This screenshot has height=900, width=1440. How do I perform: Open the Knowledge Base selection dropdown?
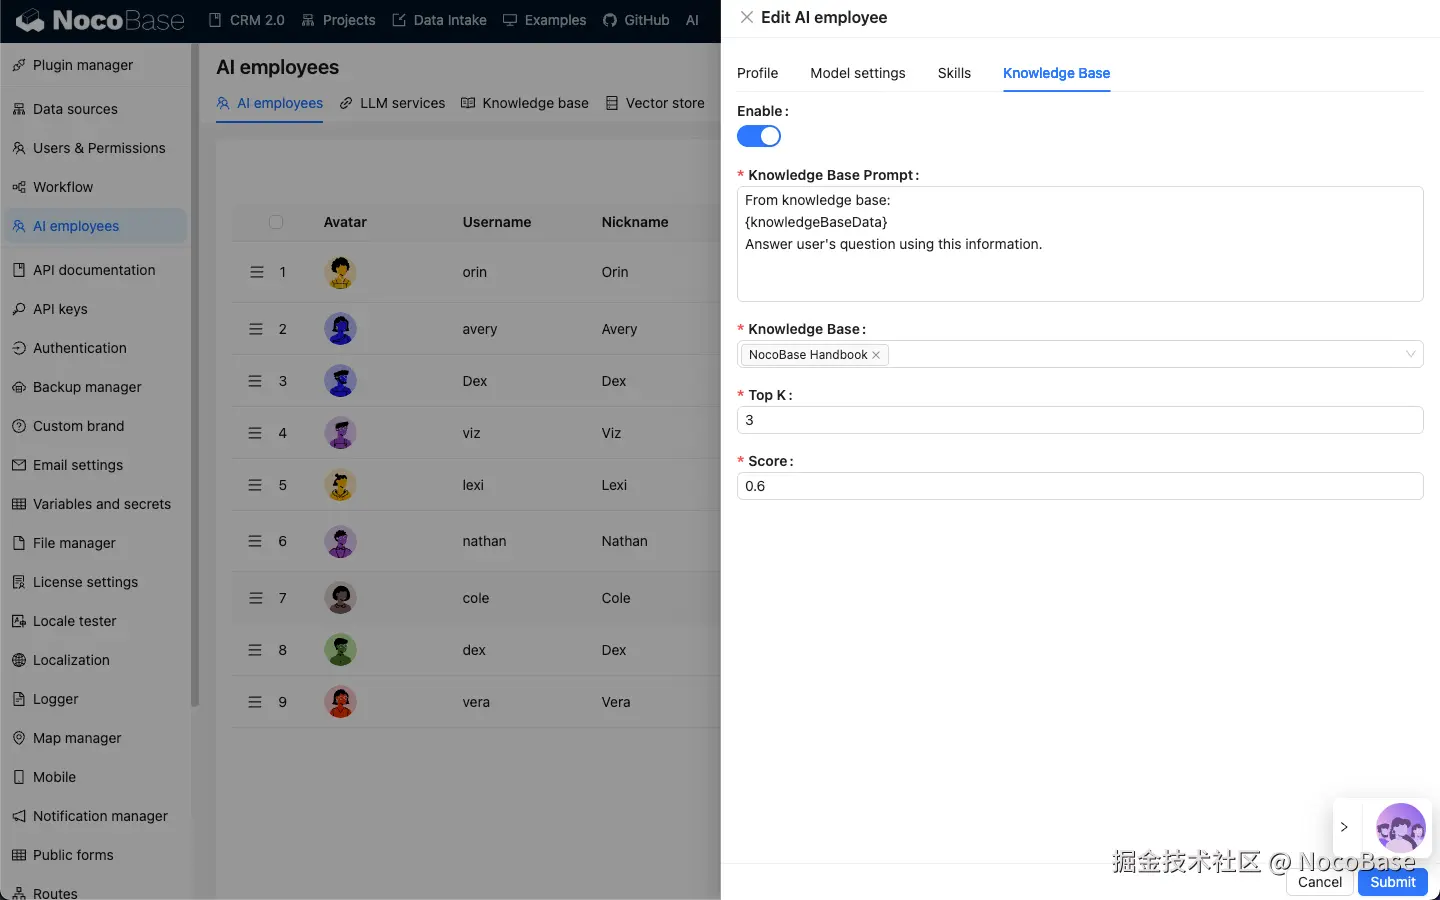coord(1080,354)
